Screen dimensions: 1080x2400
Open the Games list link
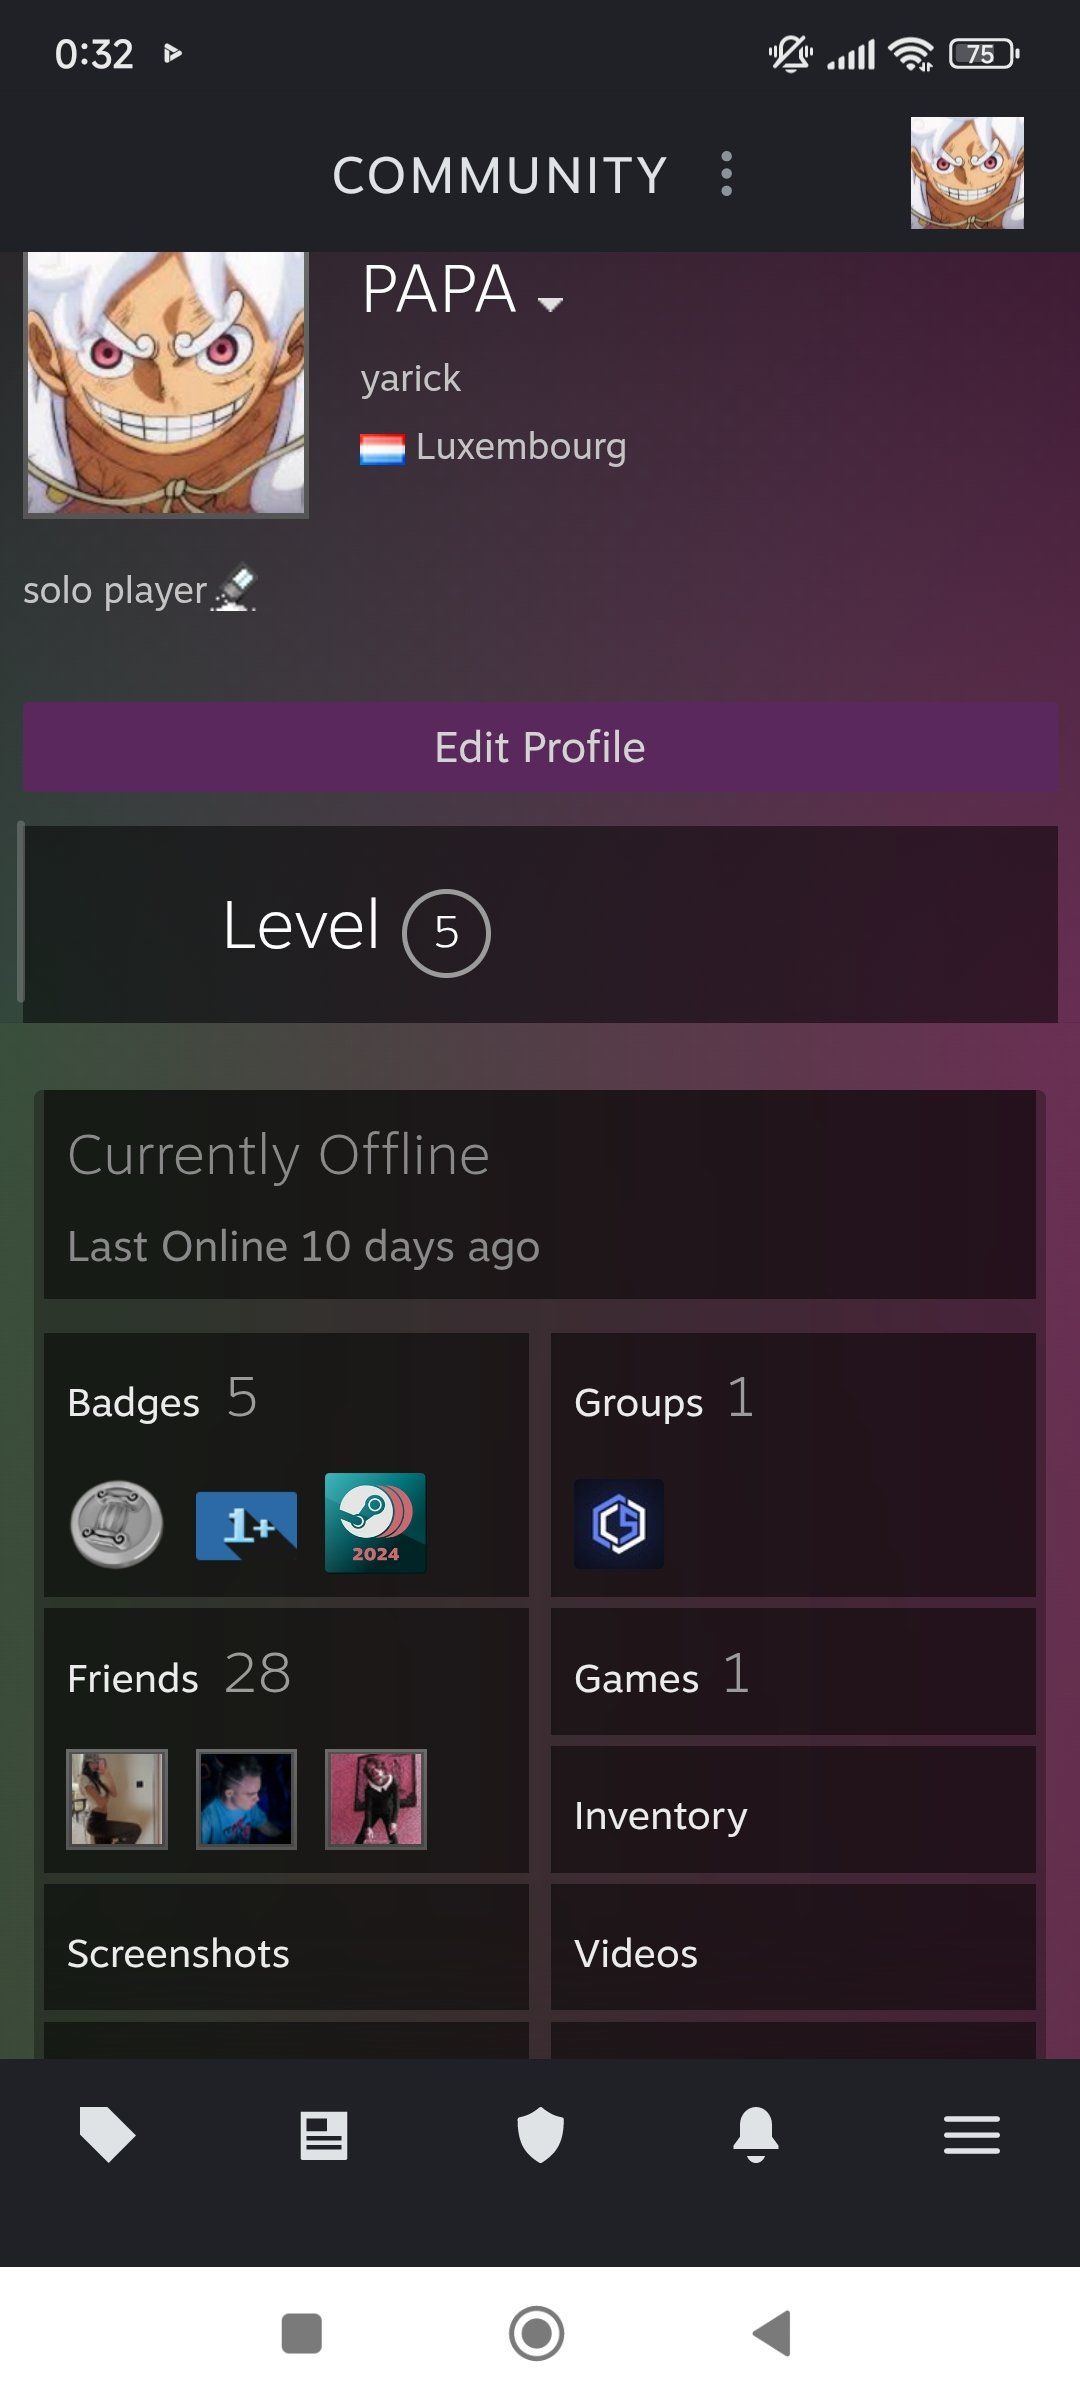(x=793, y=1675)
